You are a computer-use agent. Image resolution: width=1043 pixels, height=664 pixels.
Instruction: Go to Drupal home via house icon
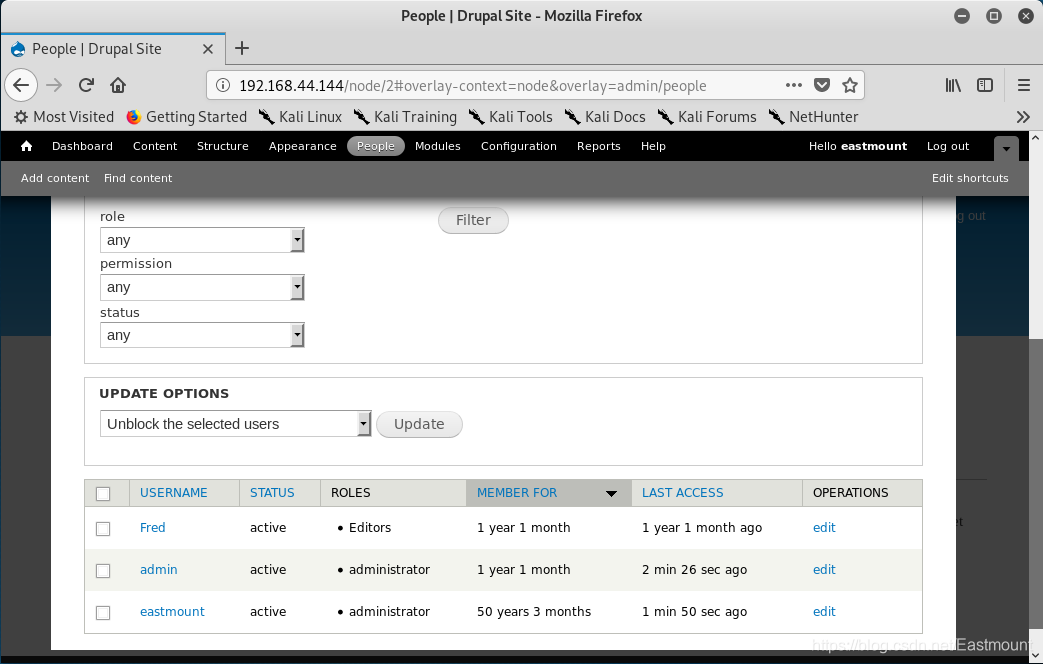(x=27, y=146)
